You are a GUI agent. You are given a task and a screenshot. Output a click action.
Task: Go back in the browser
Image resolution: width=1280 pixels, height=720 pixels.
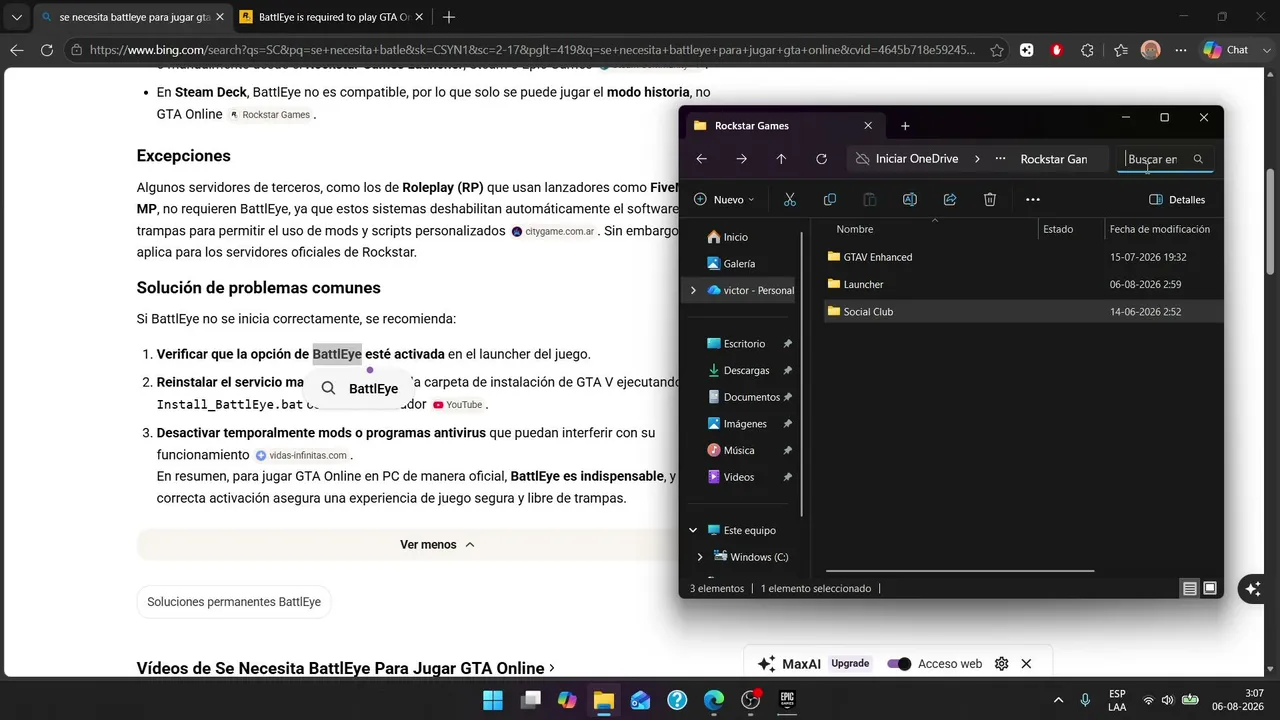(x=17, y=50)
